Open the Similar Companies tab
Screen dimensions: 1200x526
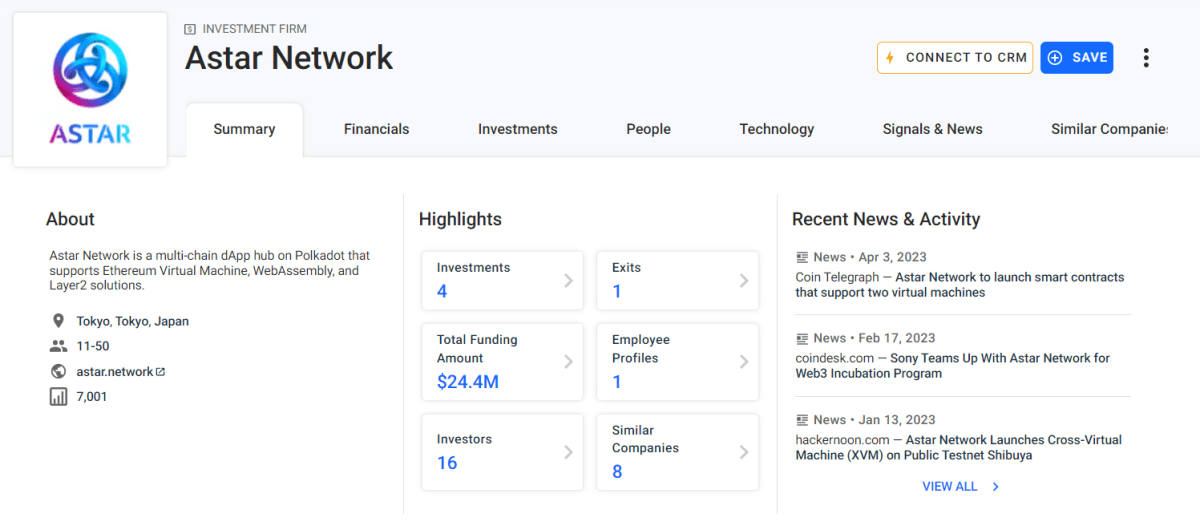pos(1109,129)
